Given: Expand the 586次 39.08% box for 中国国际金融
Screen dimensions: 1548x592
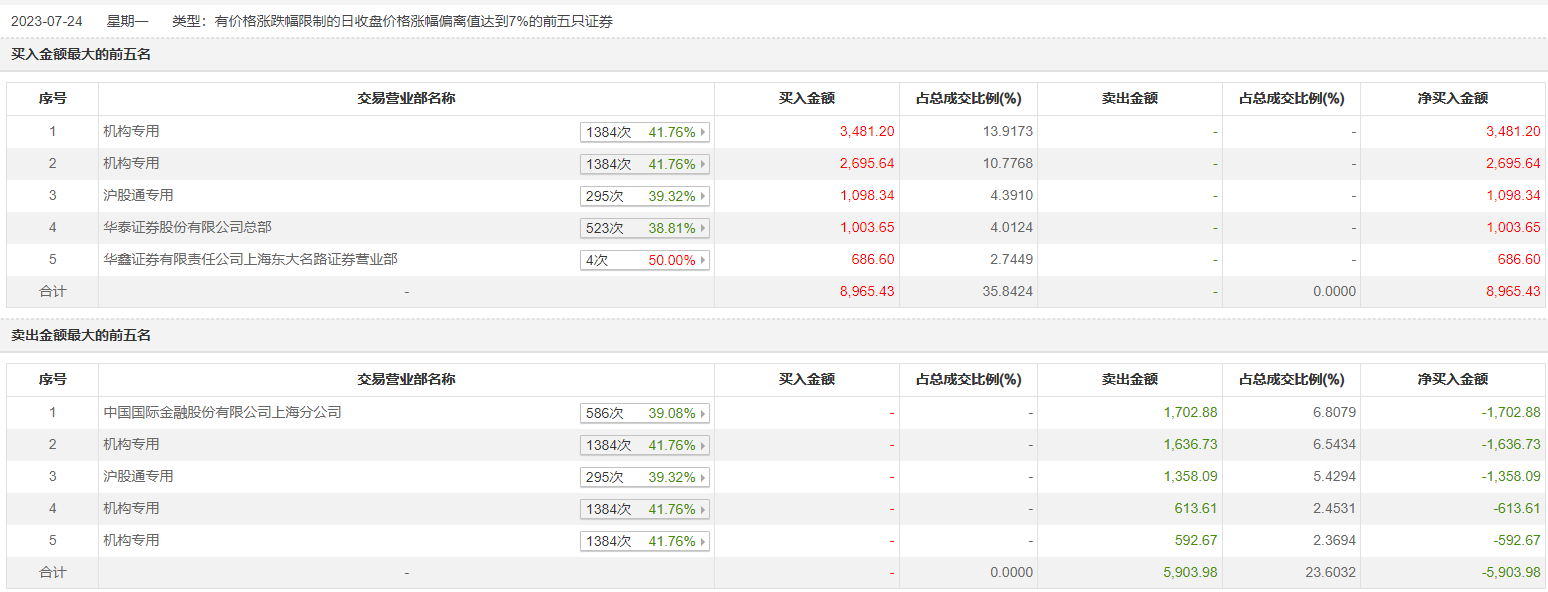Looking at the screenshot, I should tap(644, 413).
